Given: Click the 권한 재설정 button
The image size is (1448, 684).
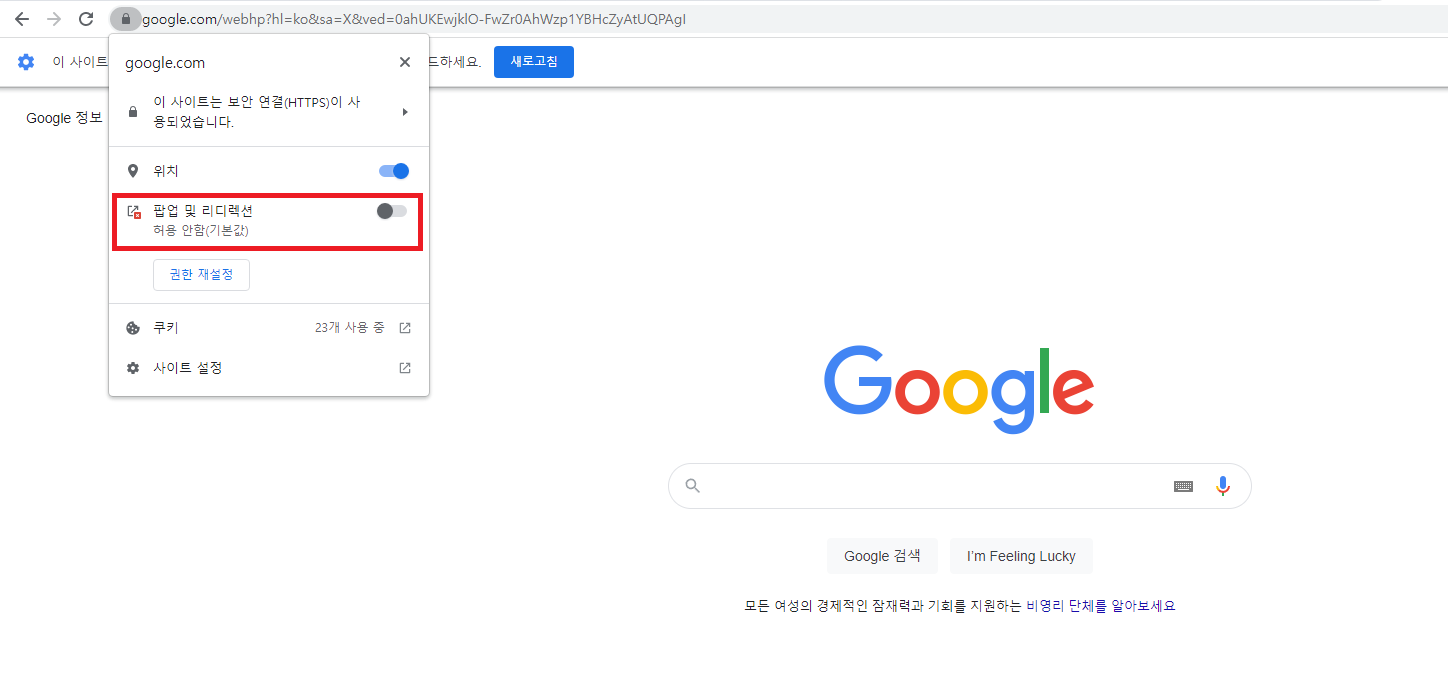Looking at the screenshot, I should click(201, 275).
